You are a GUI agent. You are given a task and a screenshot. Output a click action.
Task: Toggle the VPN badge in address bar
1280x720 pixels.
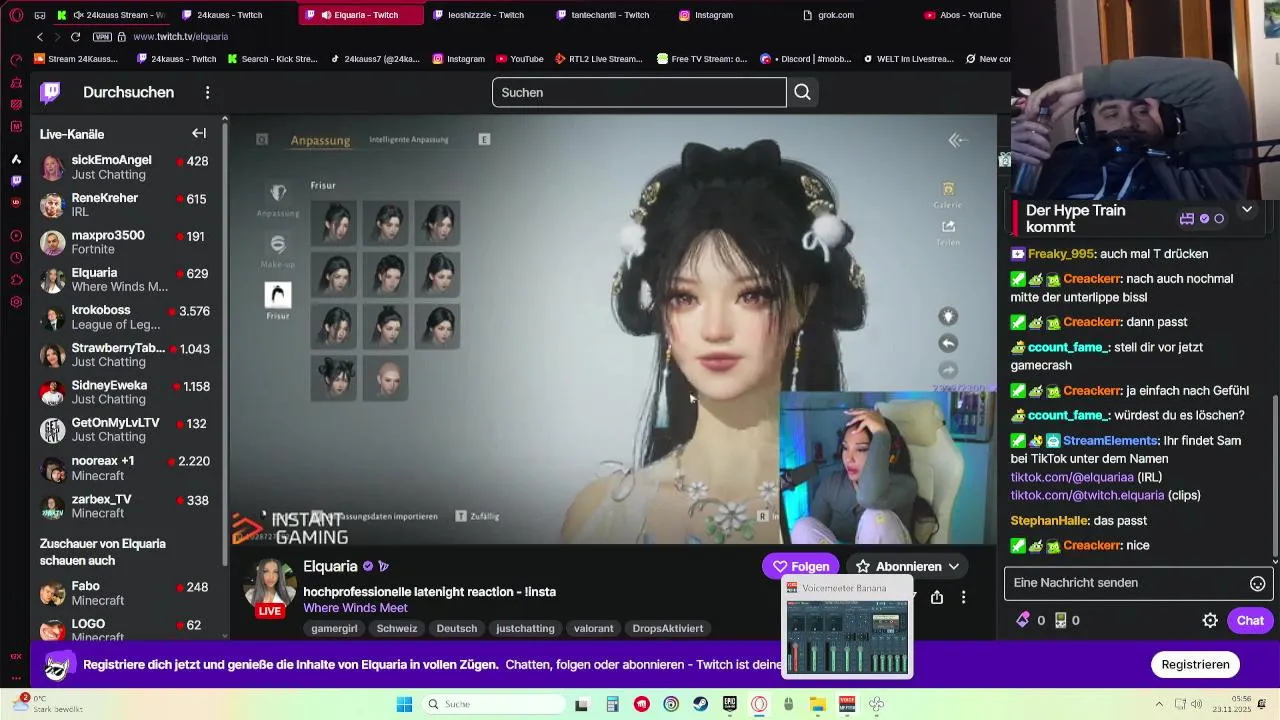(102, 37)
